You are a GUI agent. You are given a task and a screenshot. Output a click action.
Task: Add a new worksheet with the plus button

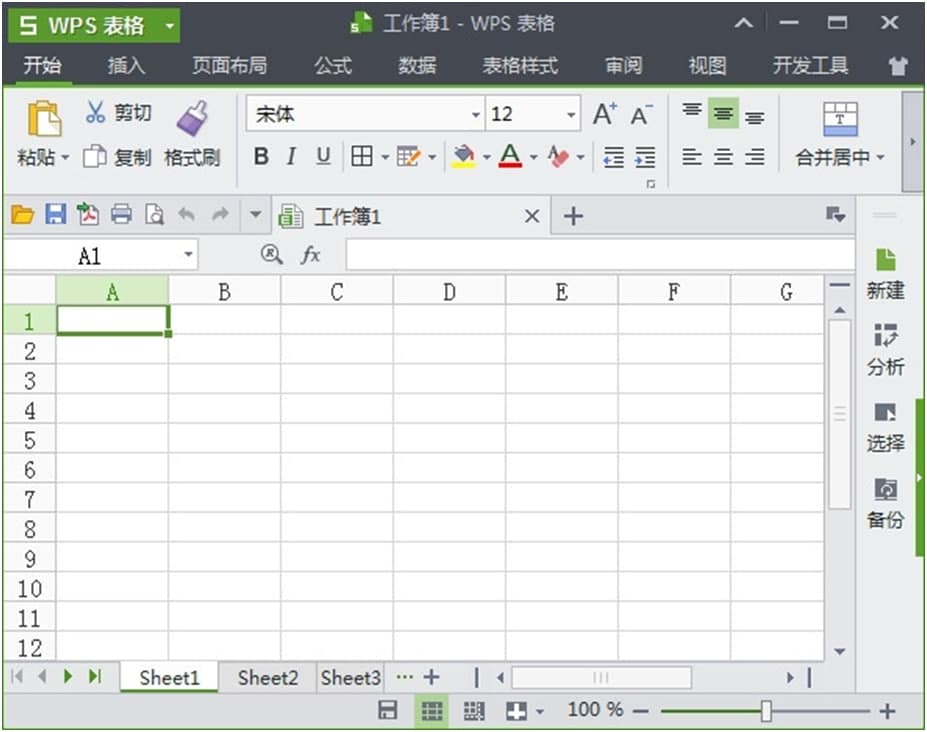[x=431, y=677]
